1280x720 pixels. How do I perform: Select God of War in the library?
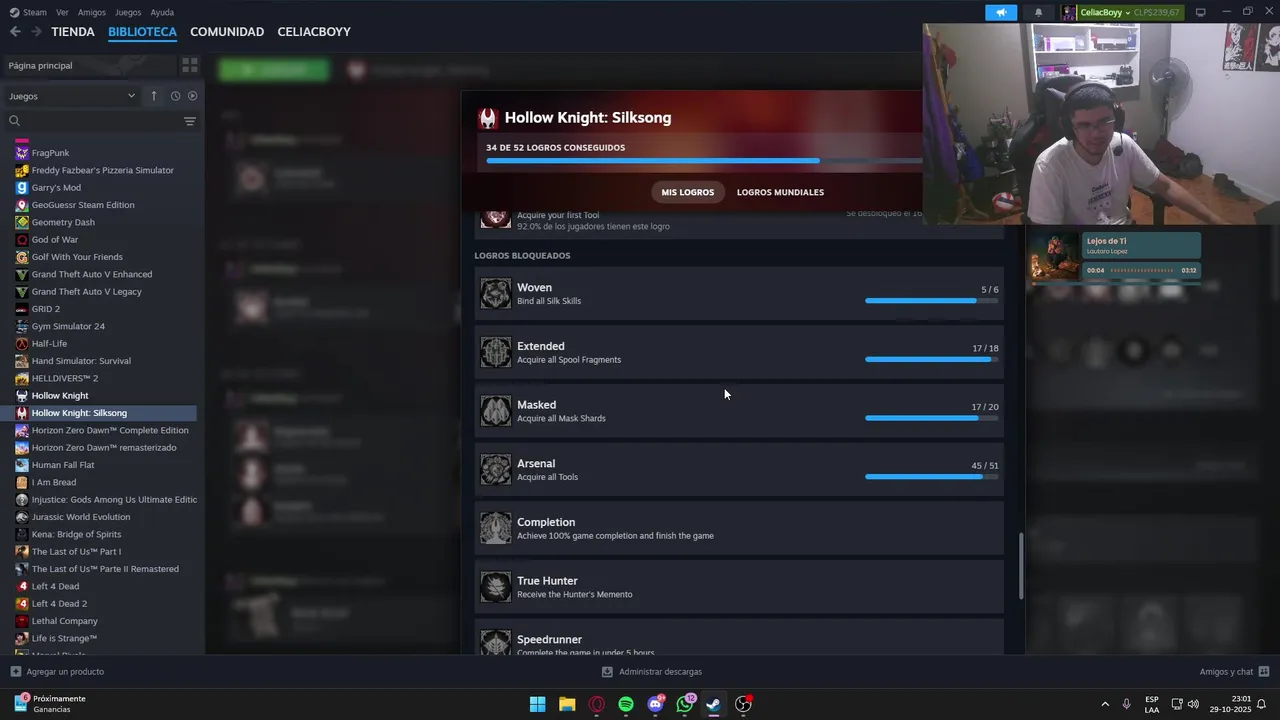(x=54, y=239)
